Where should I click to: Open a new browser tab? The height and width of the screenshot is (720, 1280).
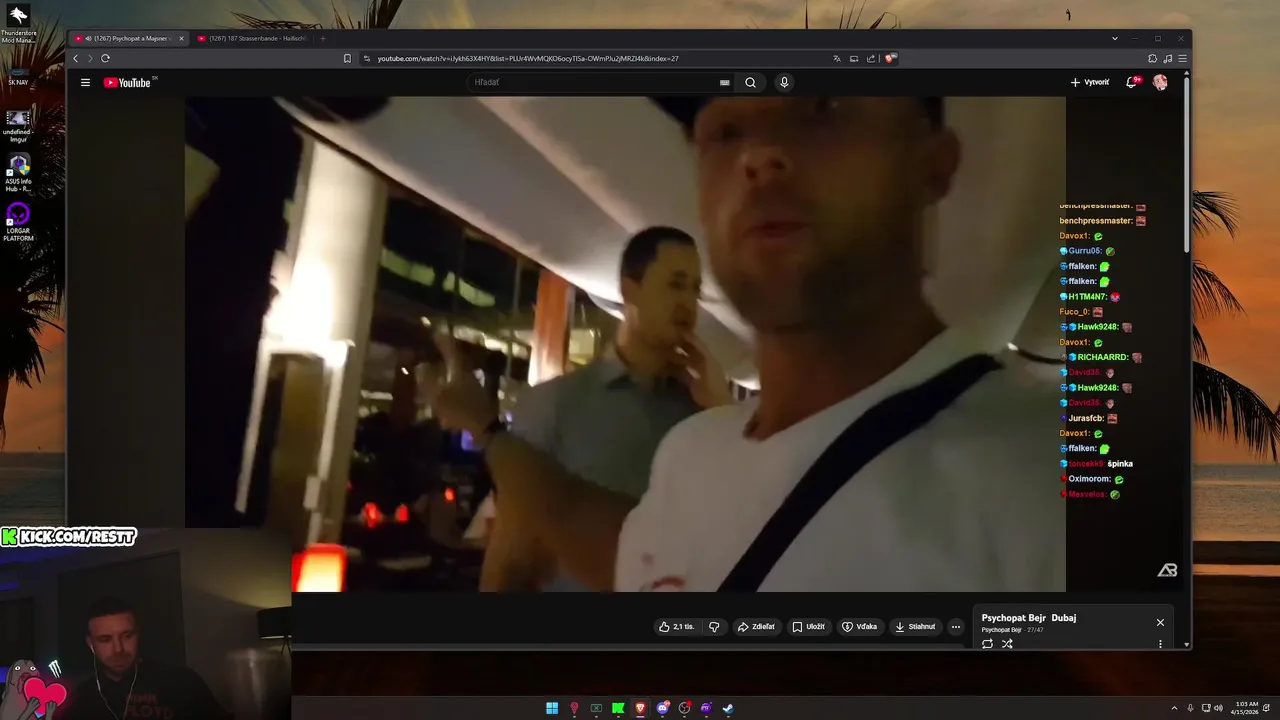[322, 38]
